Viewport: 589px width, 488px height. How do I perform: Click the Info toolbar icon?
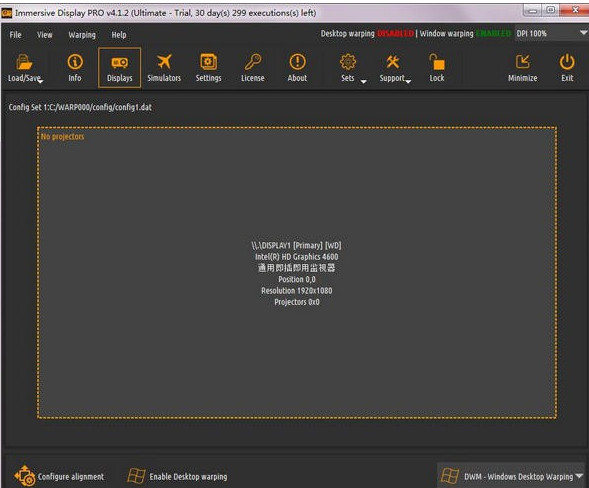[75, 62]
